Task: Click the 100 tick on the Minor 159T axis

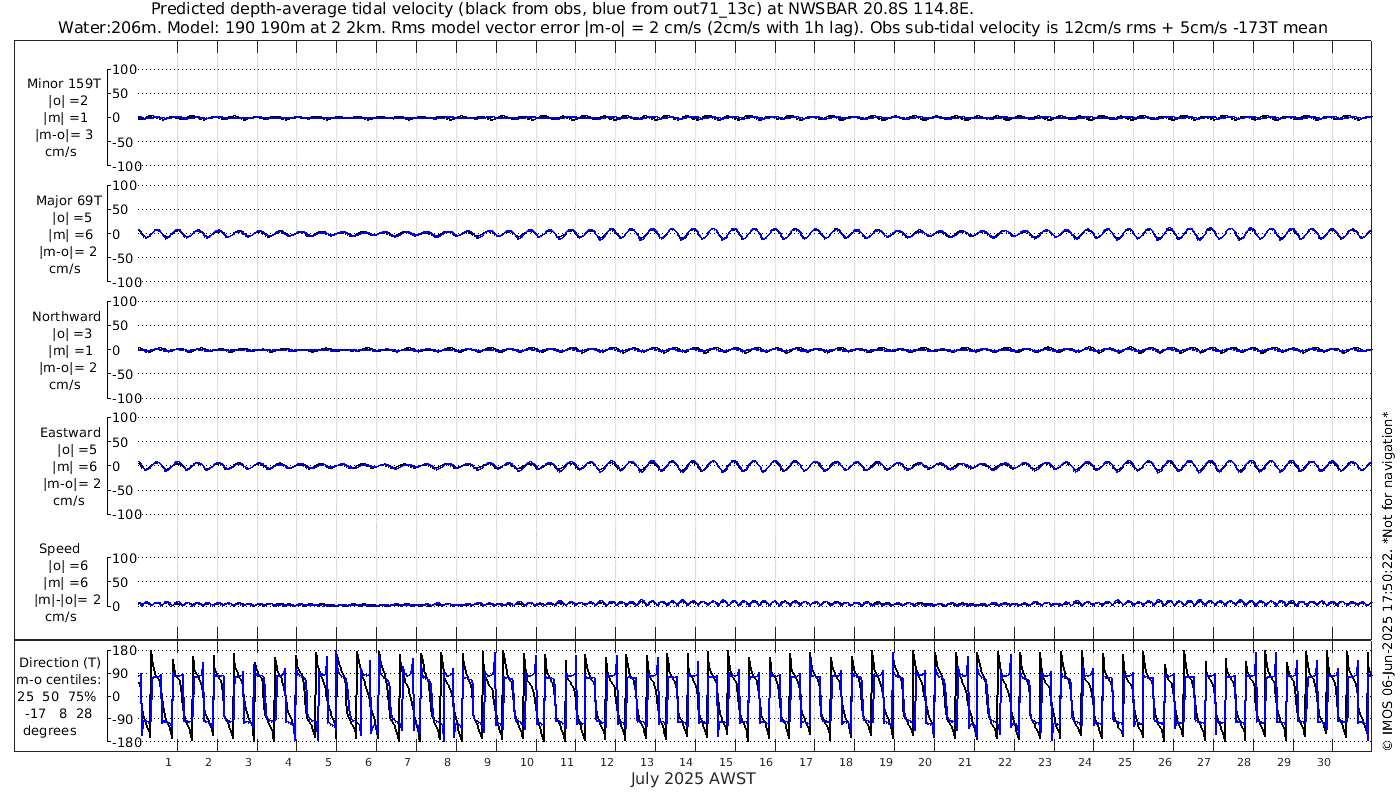Action: point(123,70)
